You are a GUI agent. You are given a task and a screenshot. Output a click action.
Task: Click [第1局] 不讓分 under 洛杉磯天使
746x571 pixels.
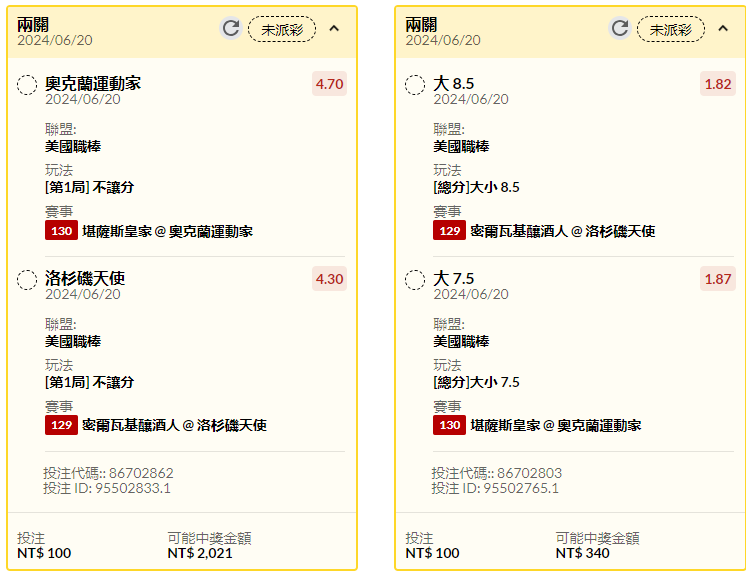point(89,382)
